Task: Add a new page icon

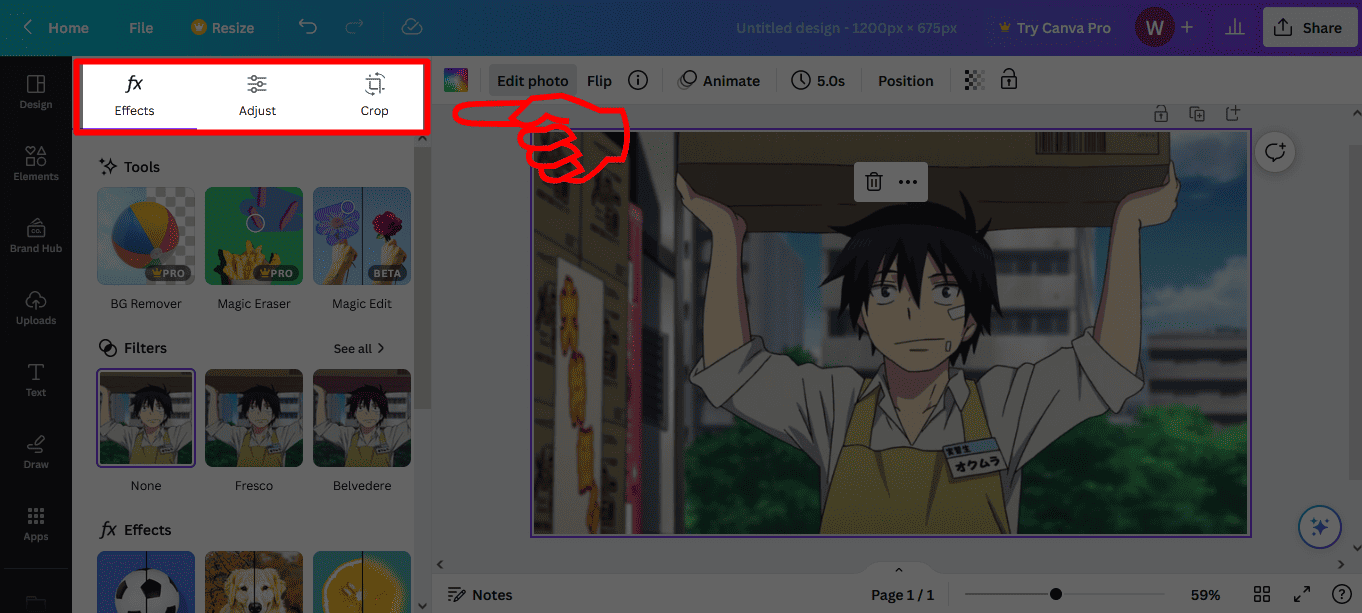Action: tap(1233, 113)
